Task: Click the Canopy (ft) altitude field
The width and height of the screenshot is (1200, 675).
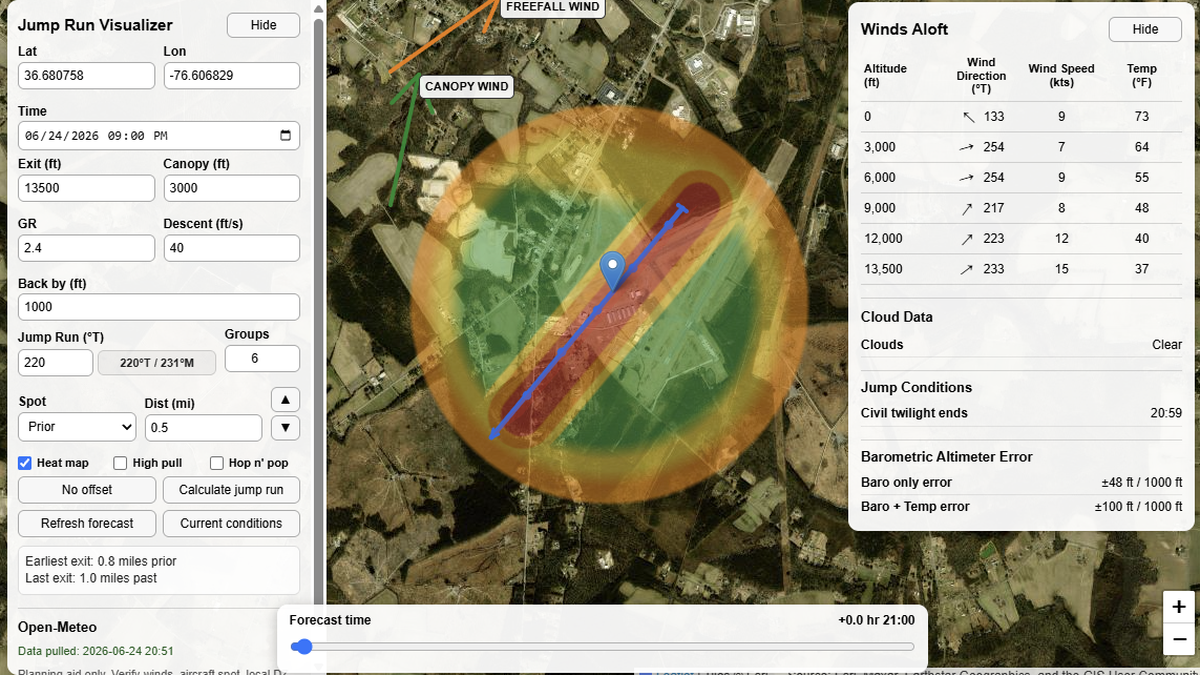Action: (231, 188)
